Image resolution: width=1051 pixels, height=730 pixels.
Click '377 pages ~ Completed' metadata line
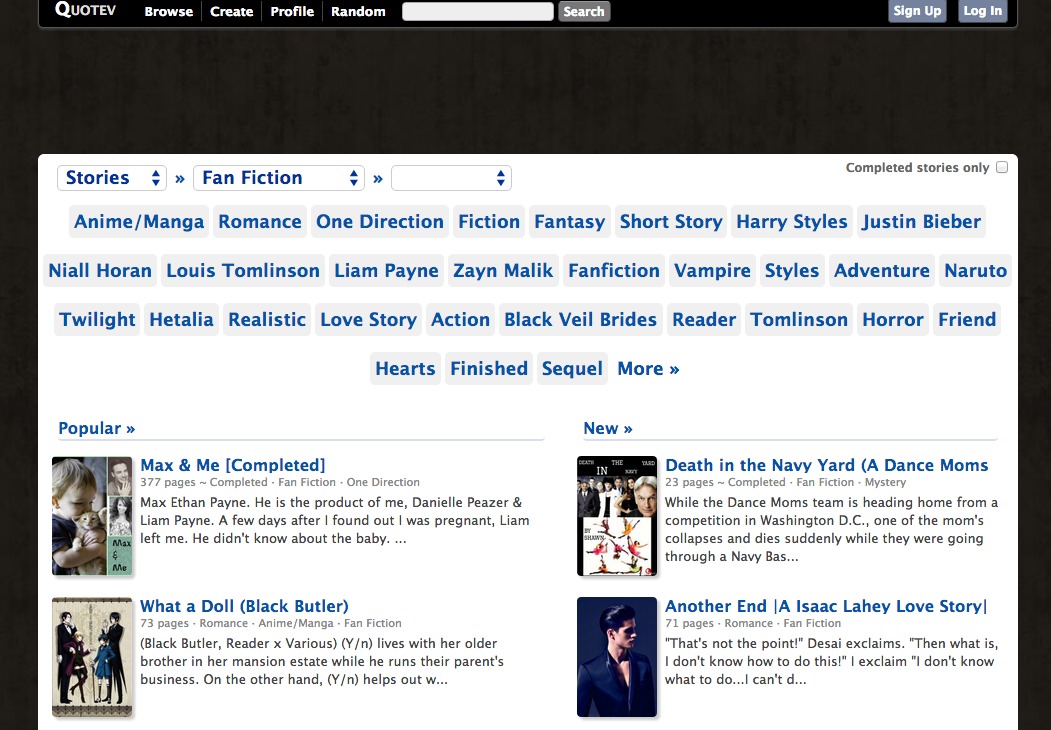coord(280,482)
